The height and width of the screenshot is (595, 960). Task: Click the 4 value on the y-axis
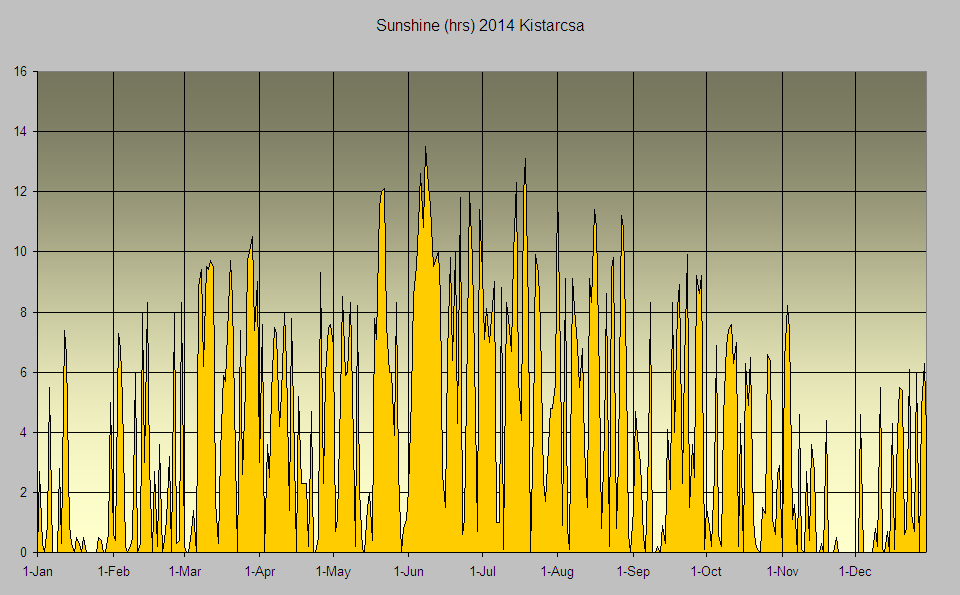click(x=23, y=432)
